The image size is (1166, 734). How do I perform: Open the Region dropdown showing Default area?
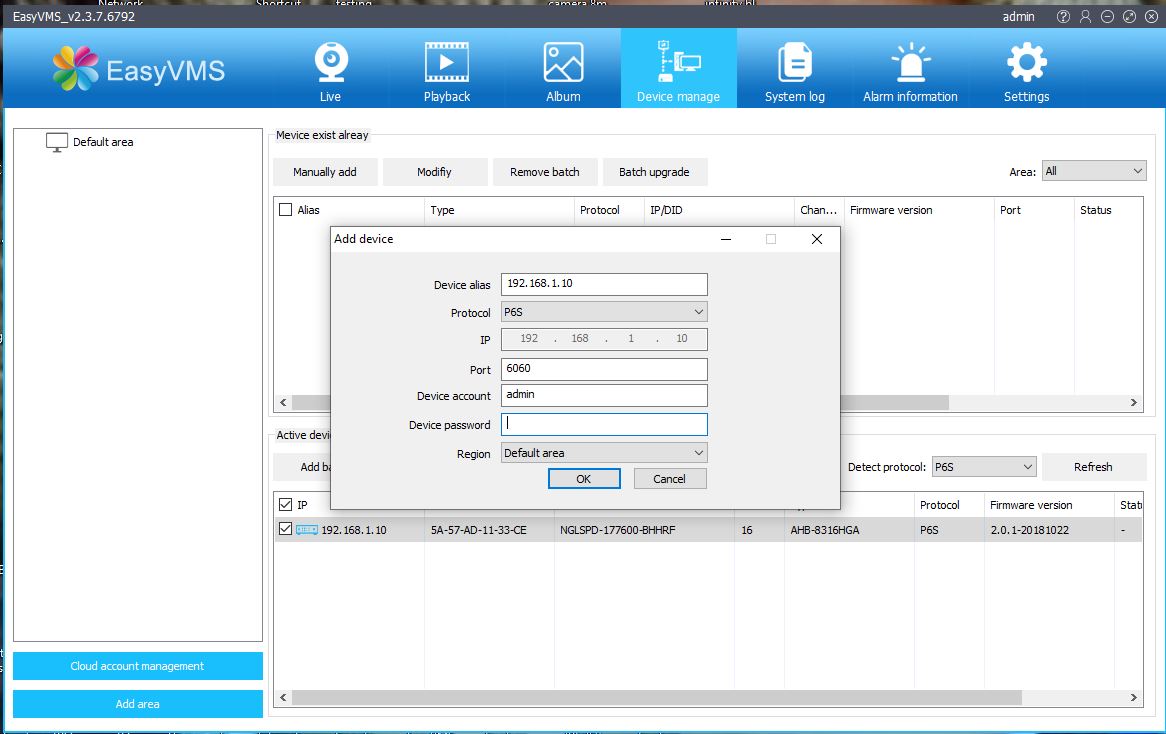point(604,453)
